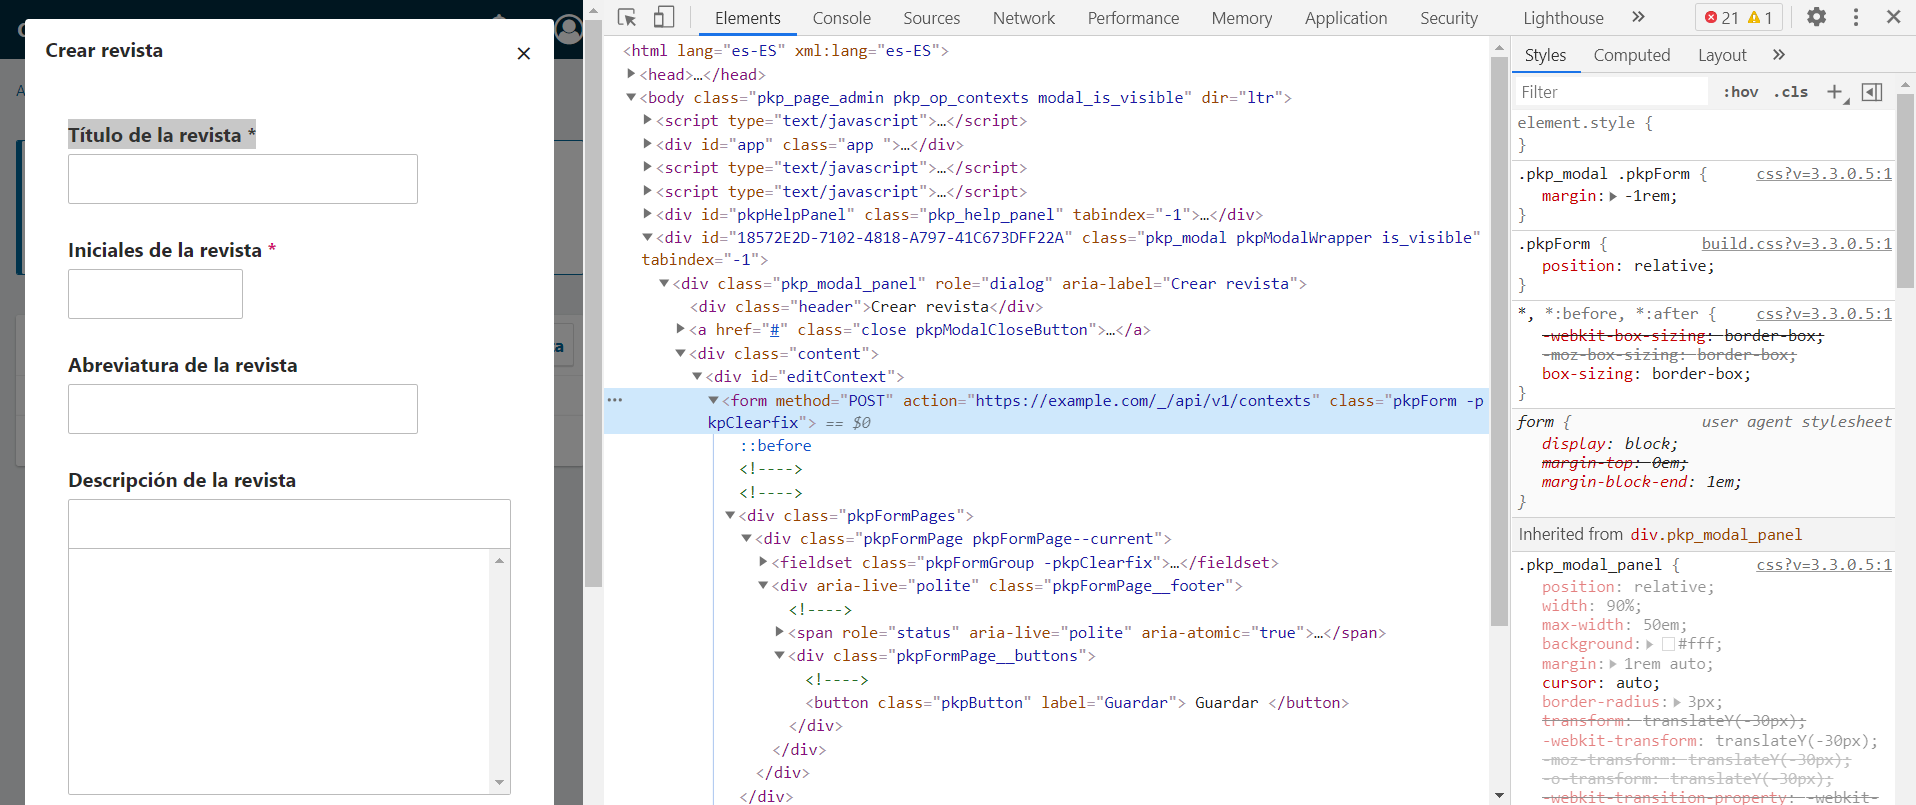Collapse the pkpFormPages div node
1916x805 pixels.
[730, 515]
